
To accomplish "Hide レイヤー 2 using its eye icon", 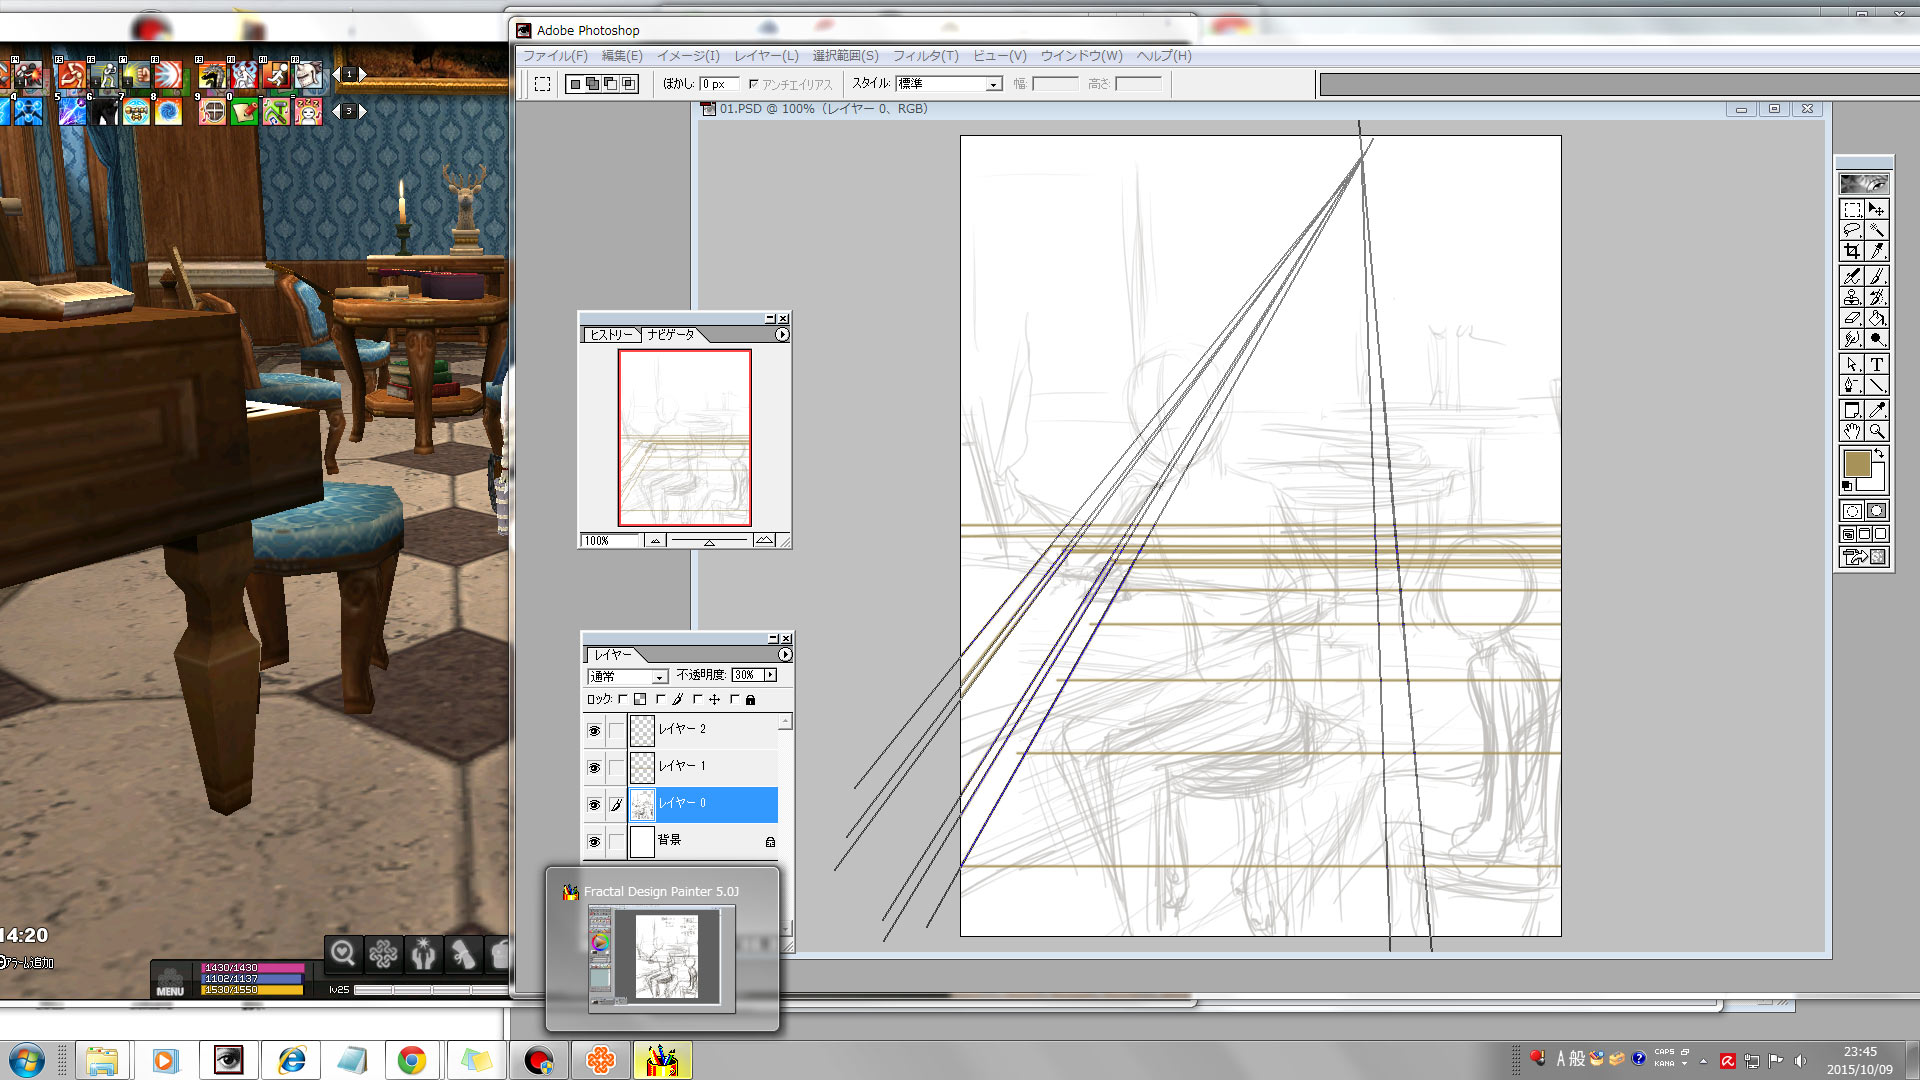I will 594,731.
